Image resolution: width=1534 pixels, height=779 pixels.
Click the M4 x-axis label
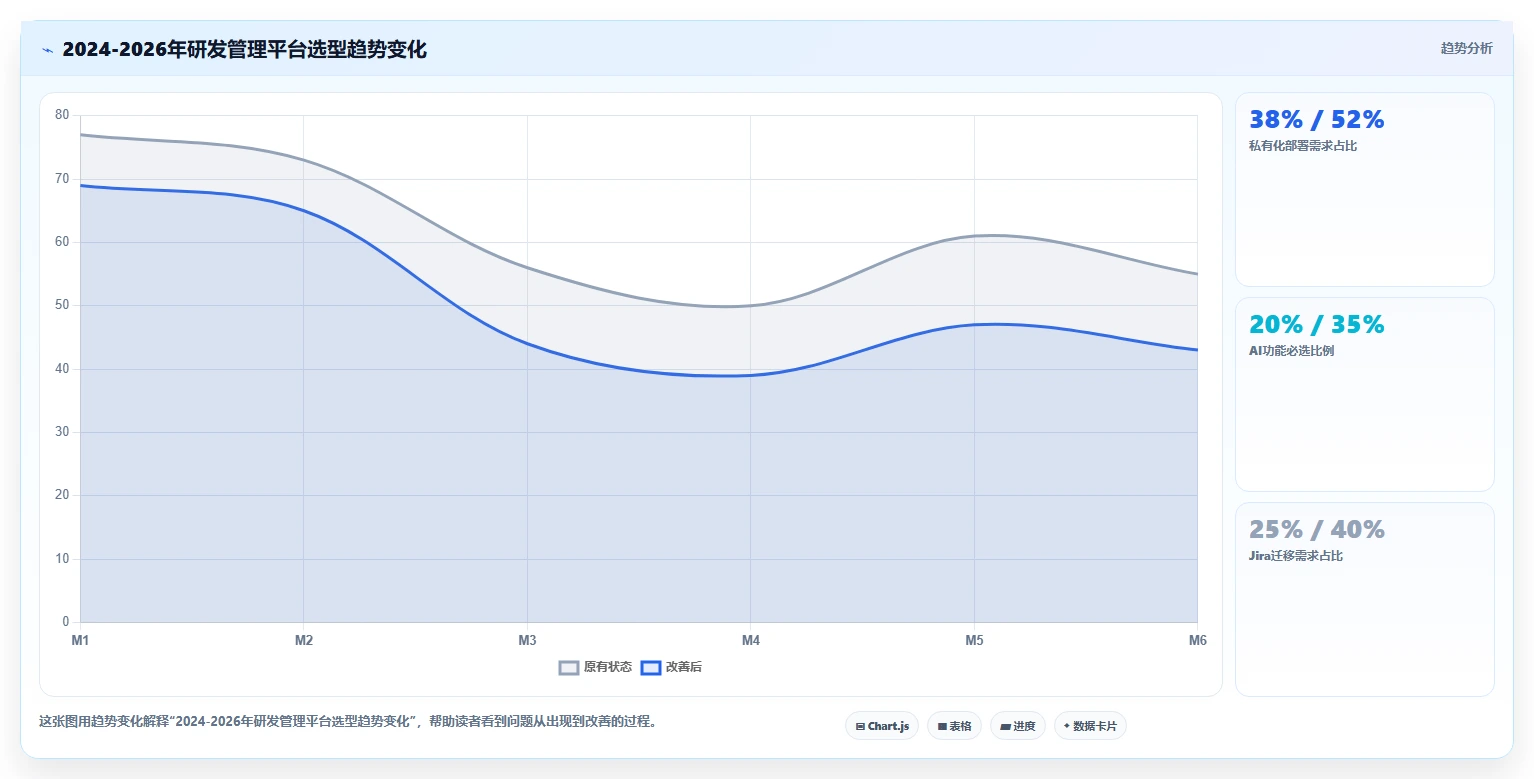pos(751,641)
